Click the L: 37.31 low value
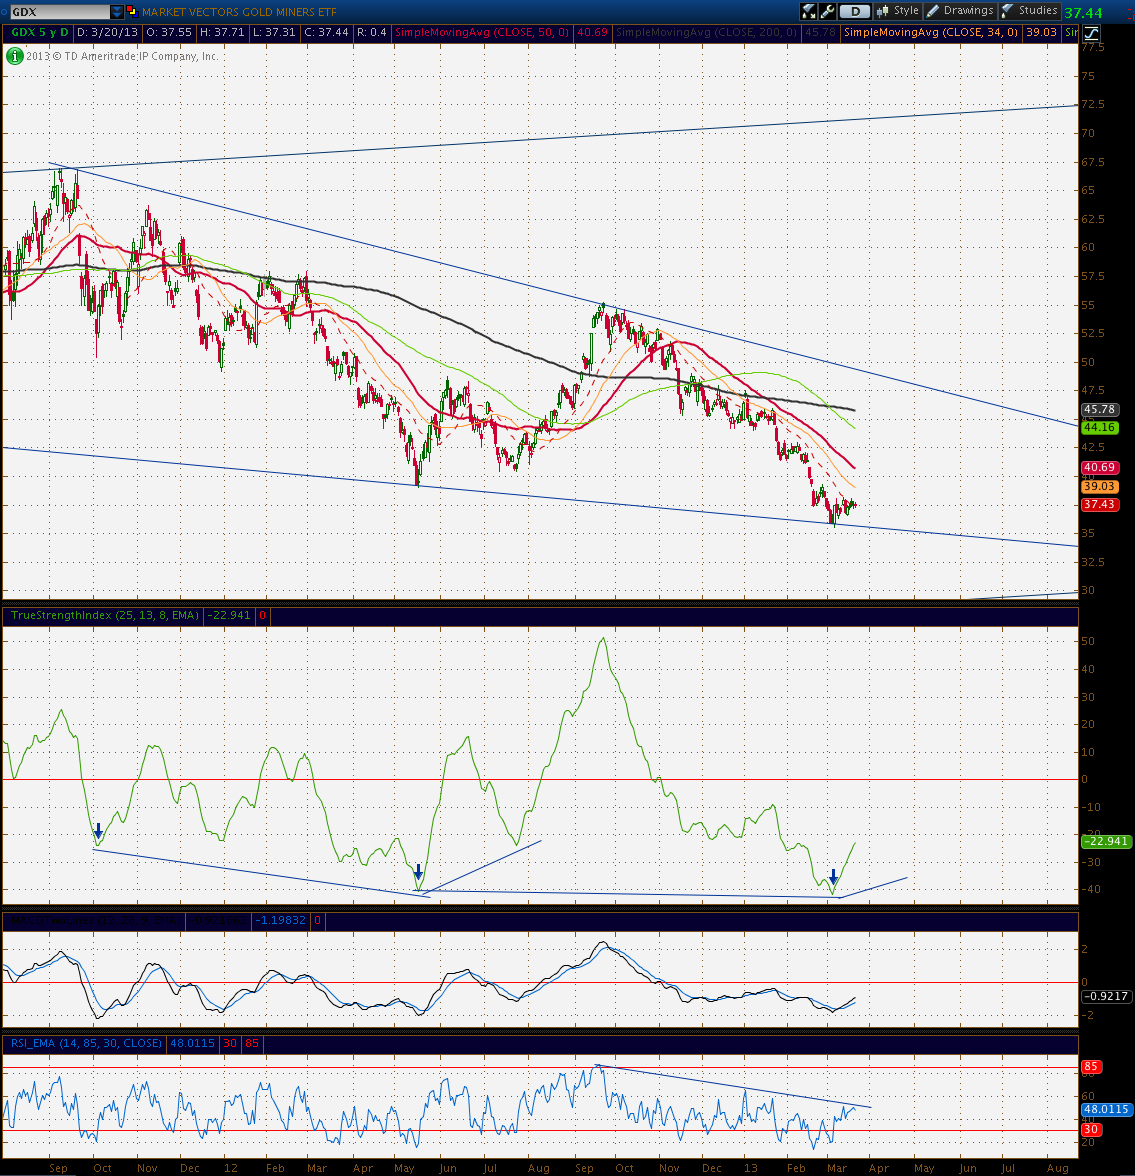This screenshot has height=1176, width=1135. (274, 32)
